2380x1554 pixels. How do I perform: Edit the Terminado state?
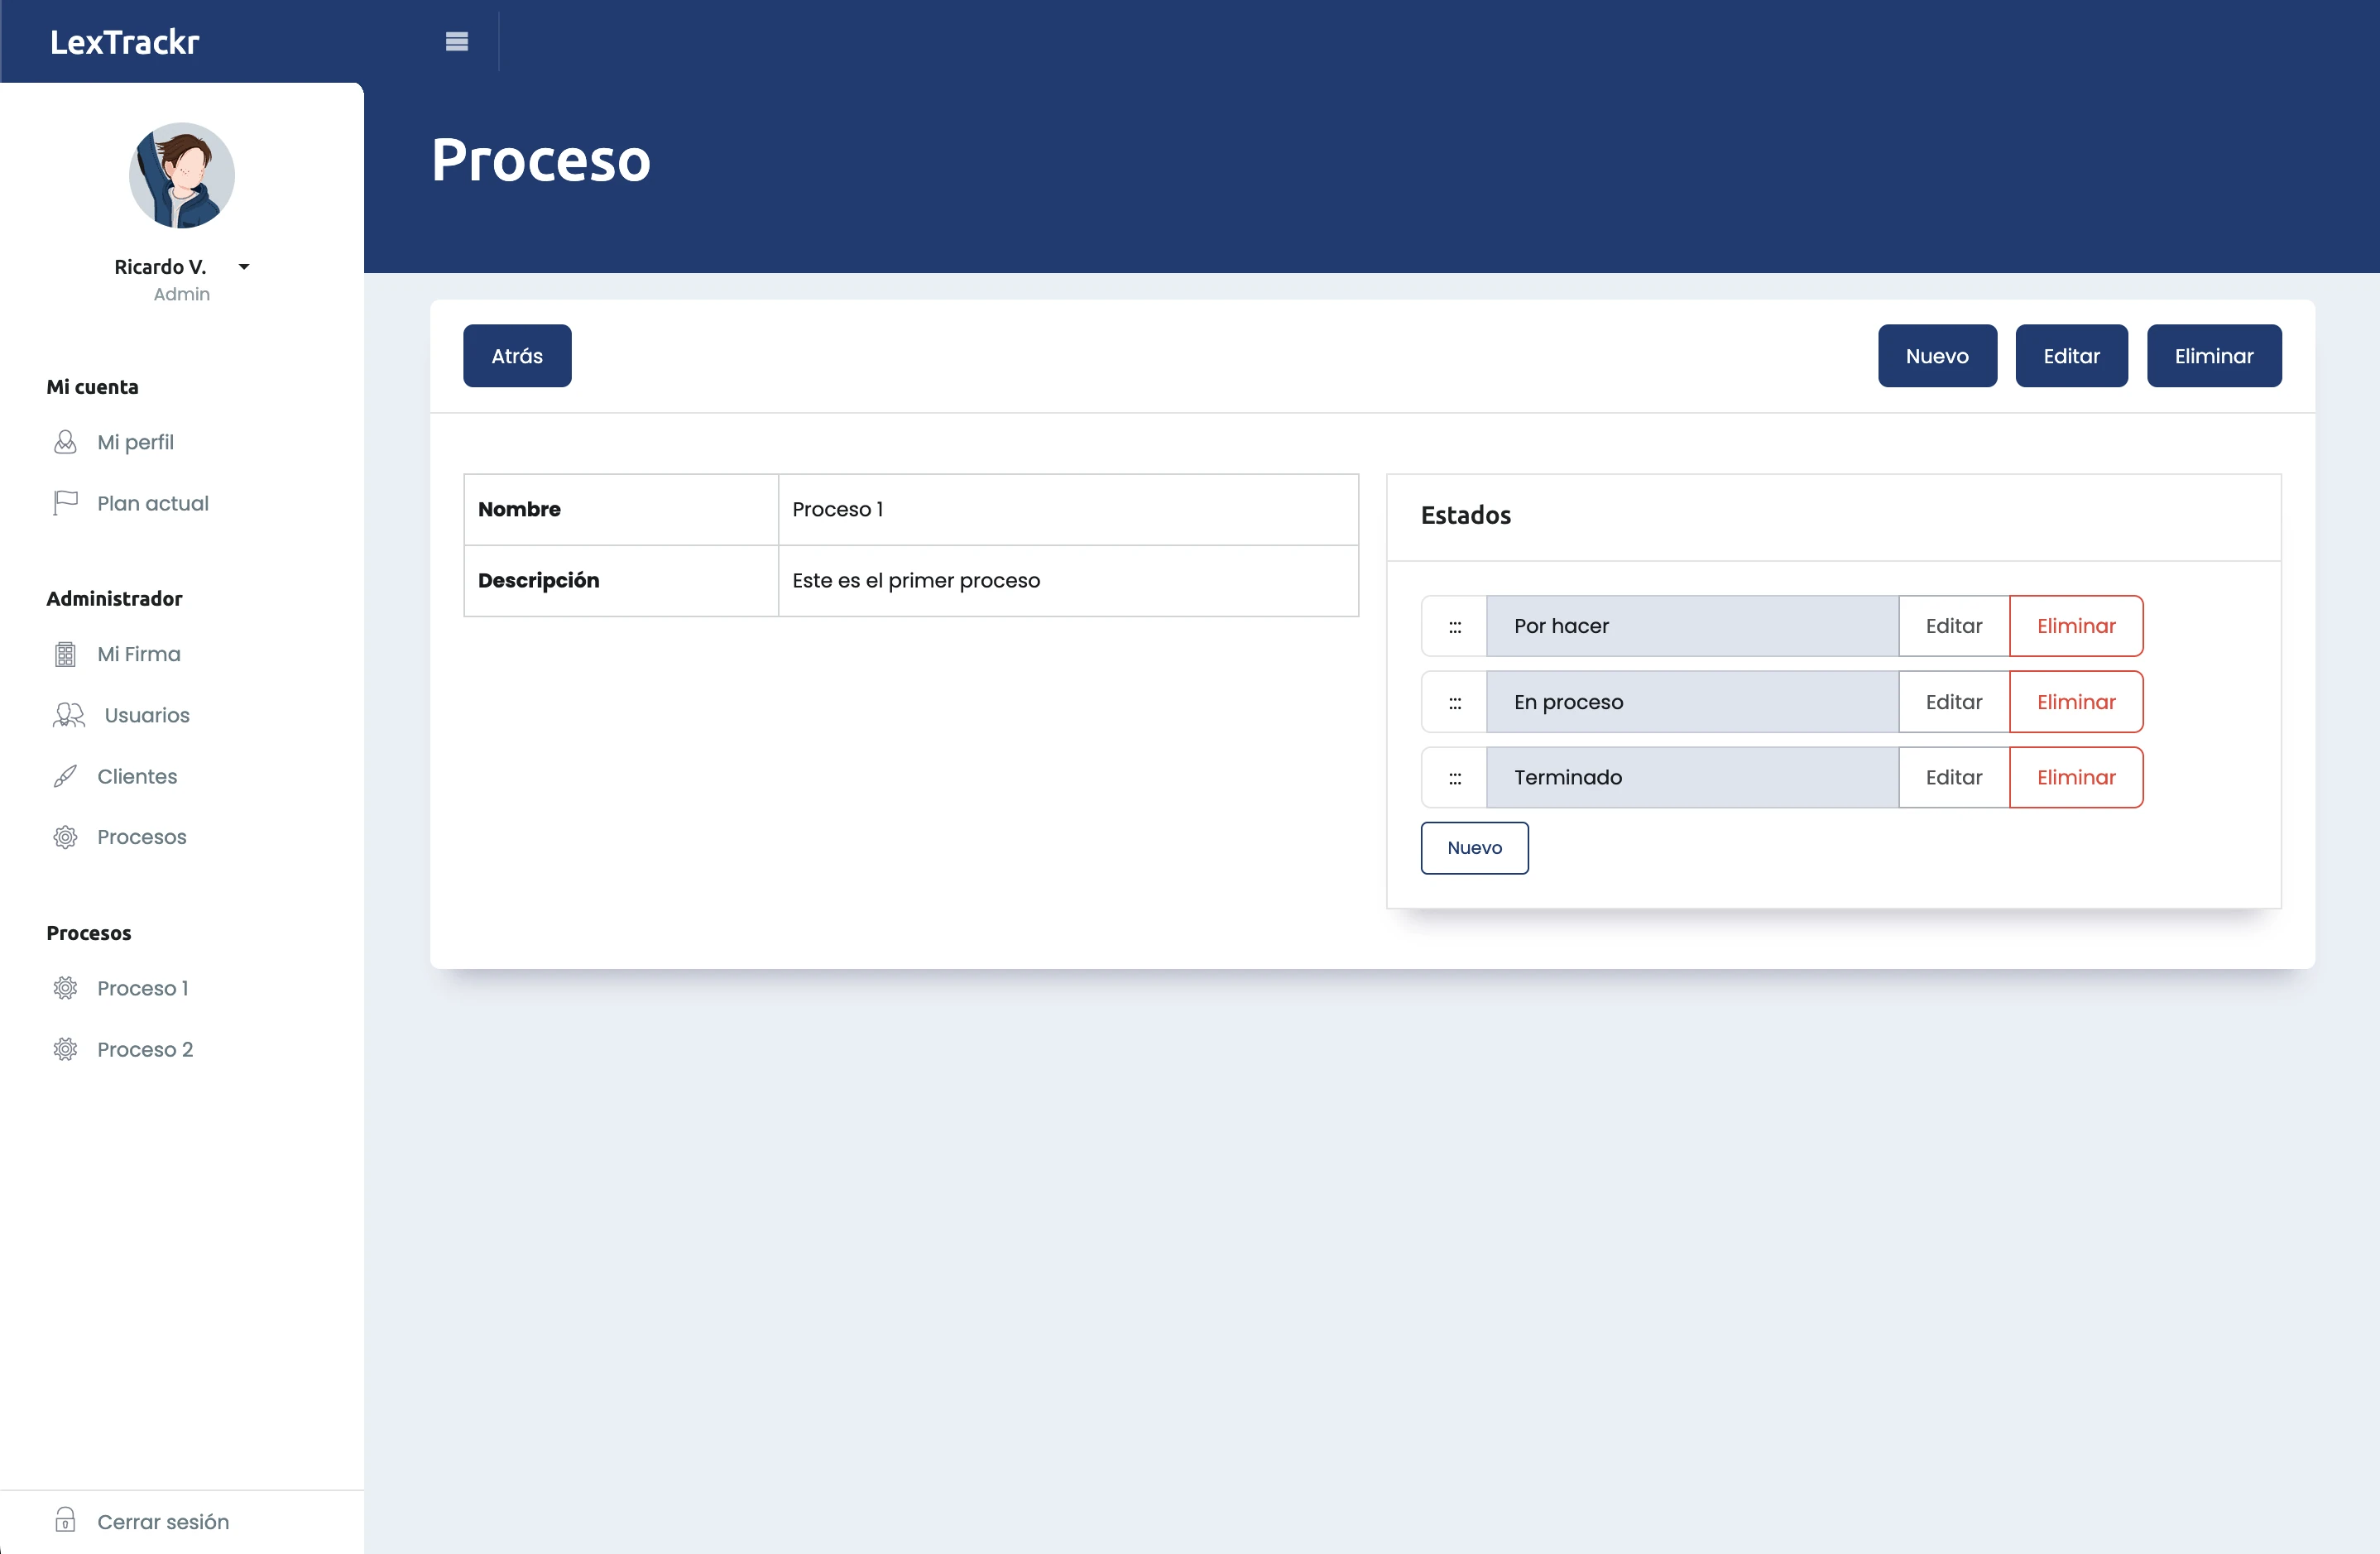(1953, 777)
